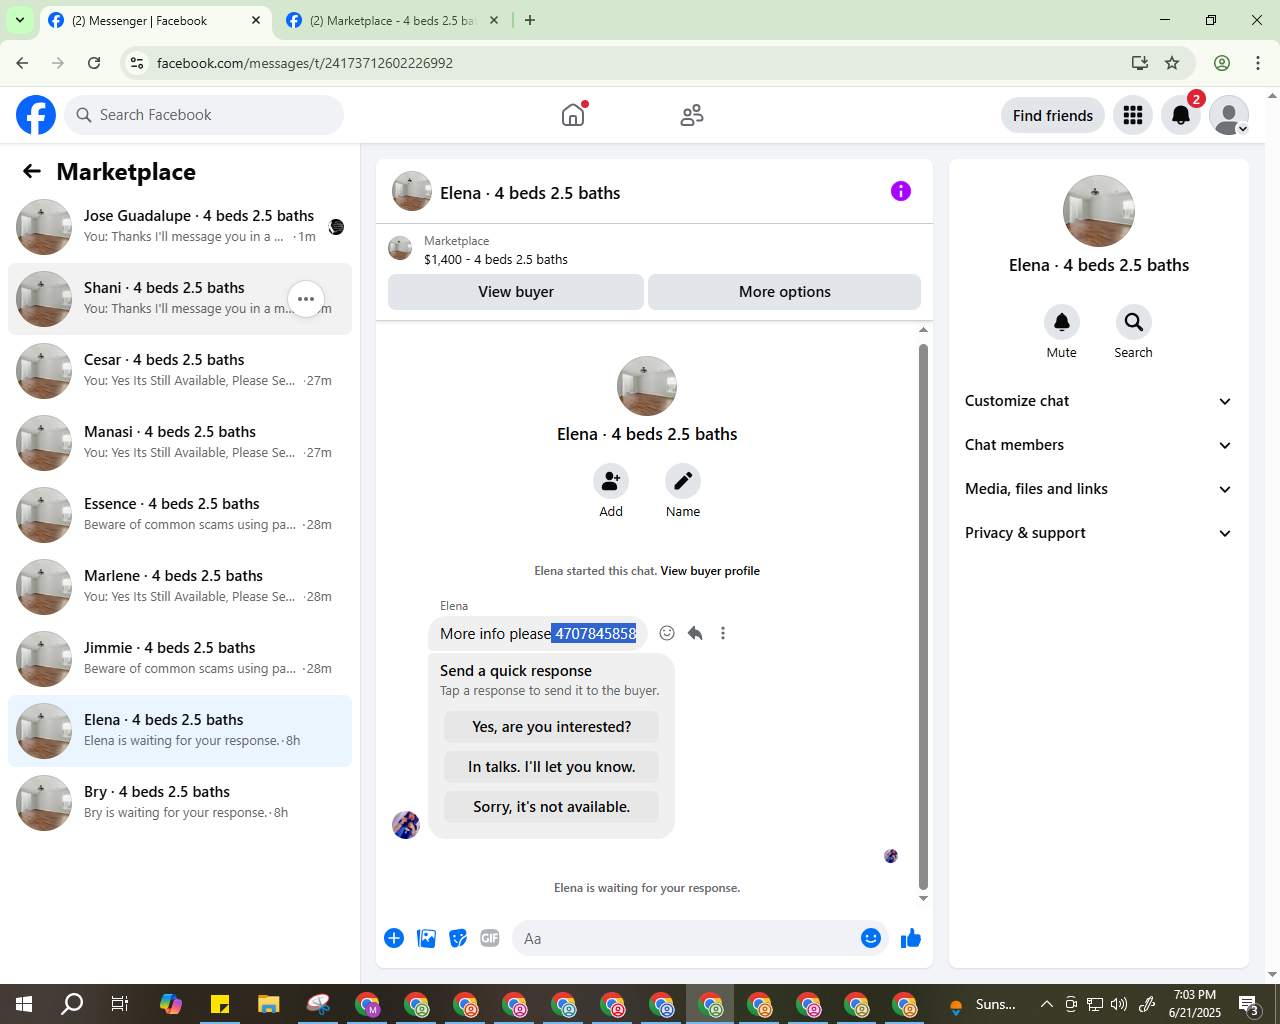Open account profile avatar menu

[x=1229, y=115]
